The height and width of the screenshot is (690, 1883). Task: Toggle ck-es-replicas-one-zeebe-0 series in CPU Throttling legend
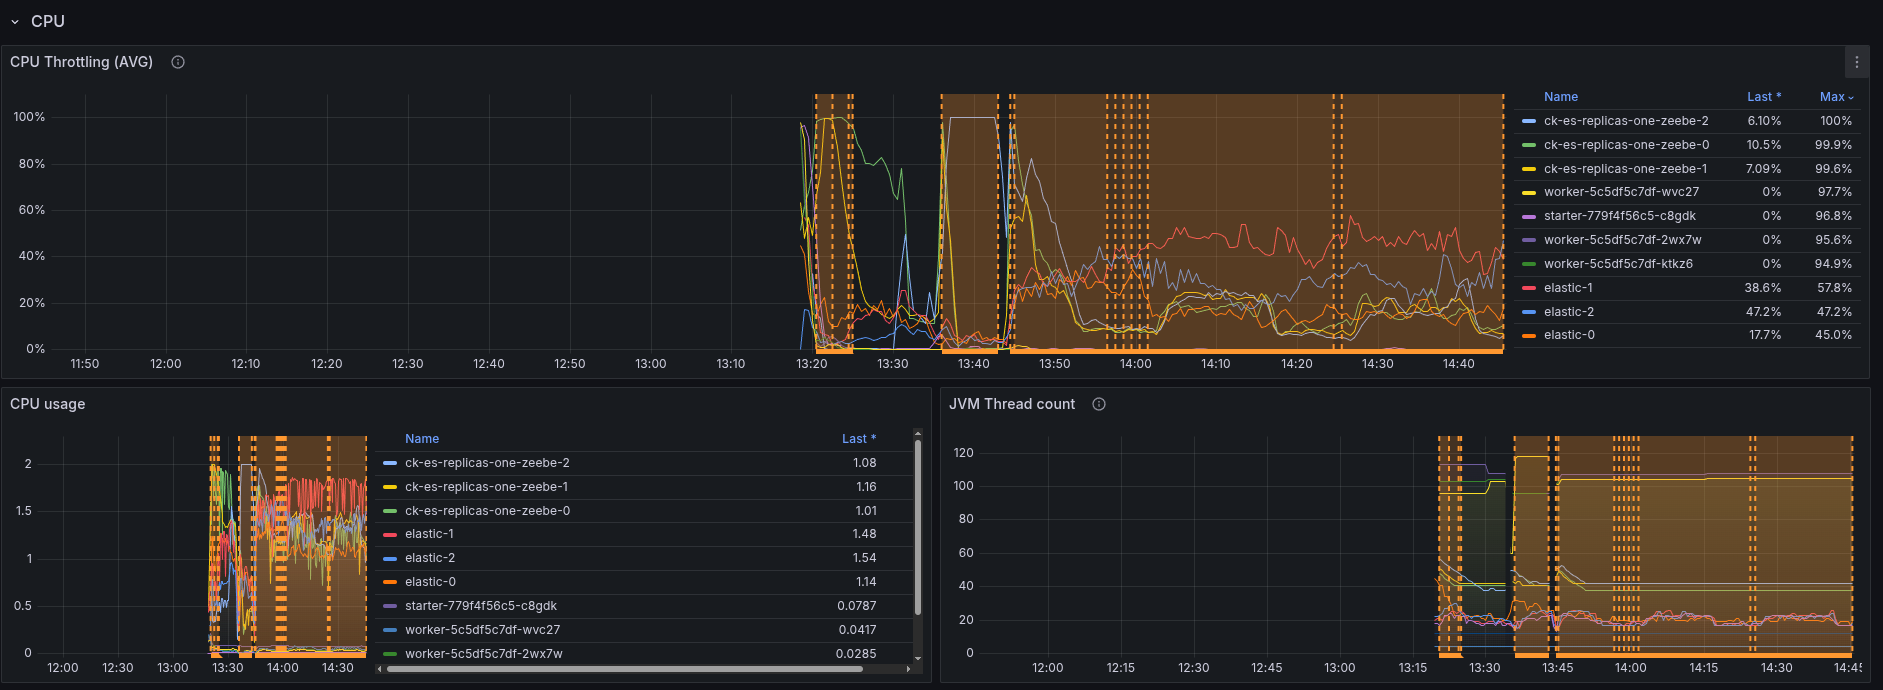pos(1626,145)
